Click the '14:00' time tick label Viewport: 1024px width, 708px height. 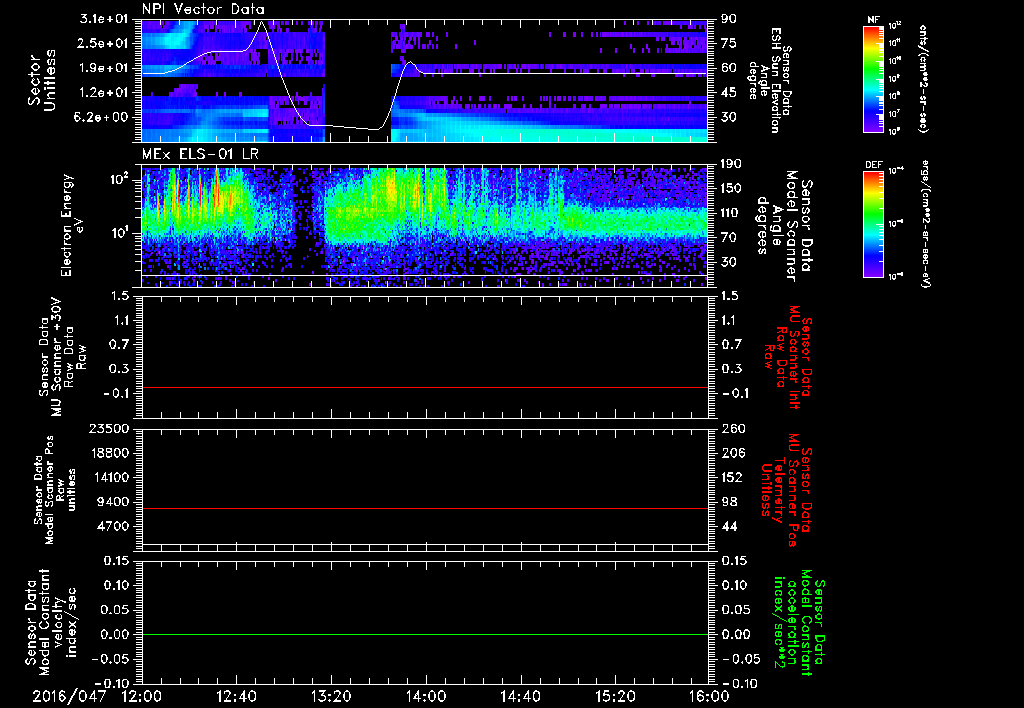426,696
